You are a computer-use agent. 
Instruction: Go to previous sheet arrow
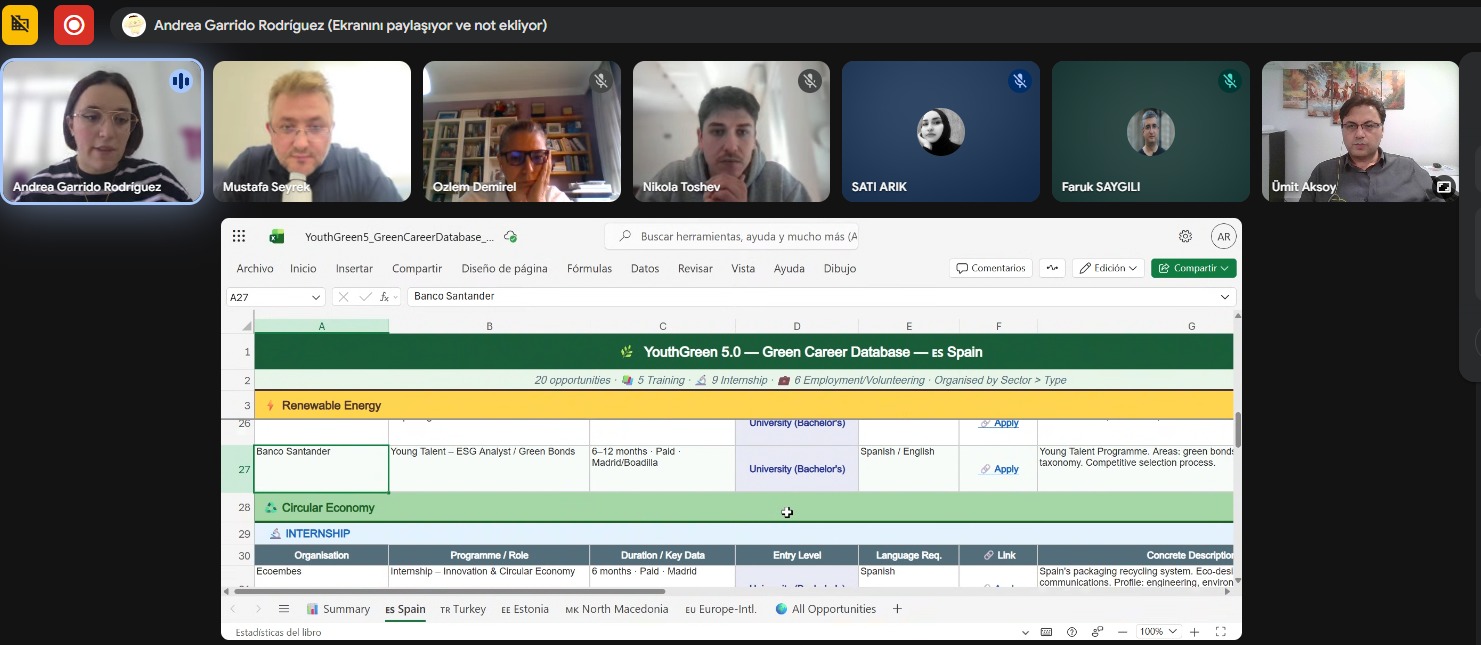click(x=233, y=609)
